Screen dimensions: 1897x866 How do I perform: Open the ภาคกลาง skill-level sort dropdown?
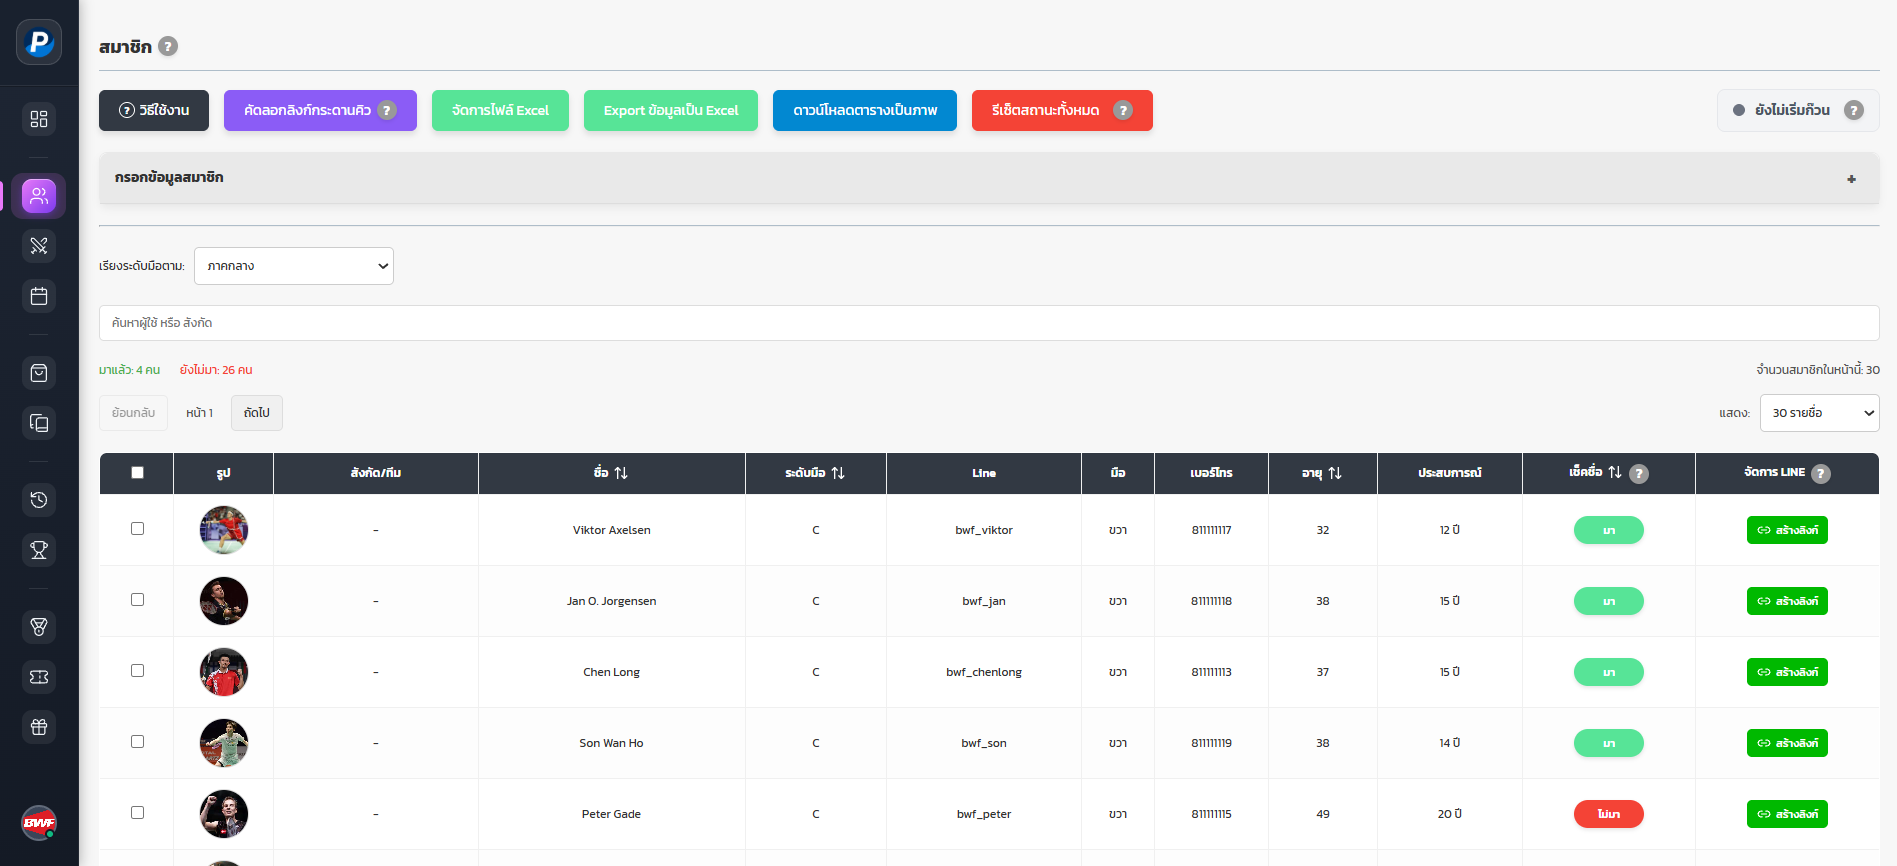pos(294,266)
